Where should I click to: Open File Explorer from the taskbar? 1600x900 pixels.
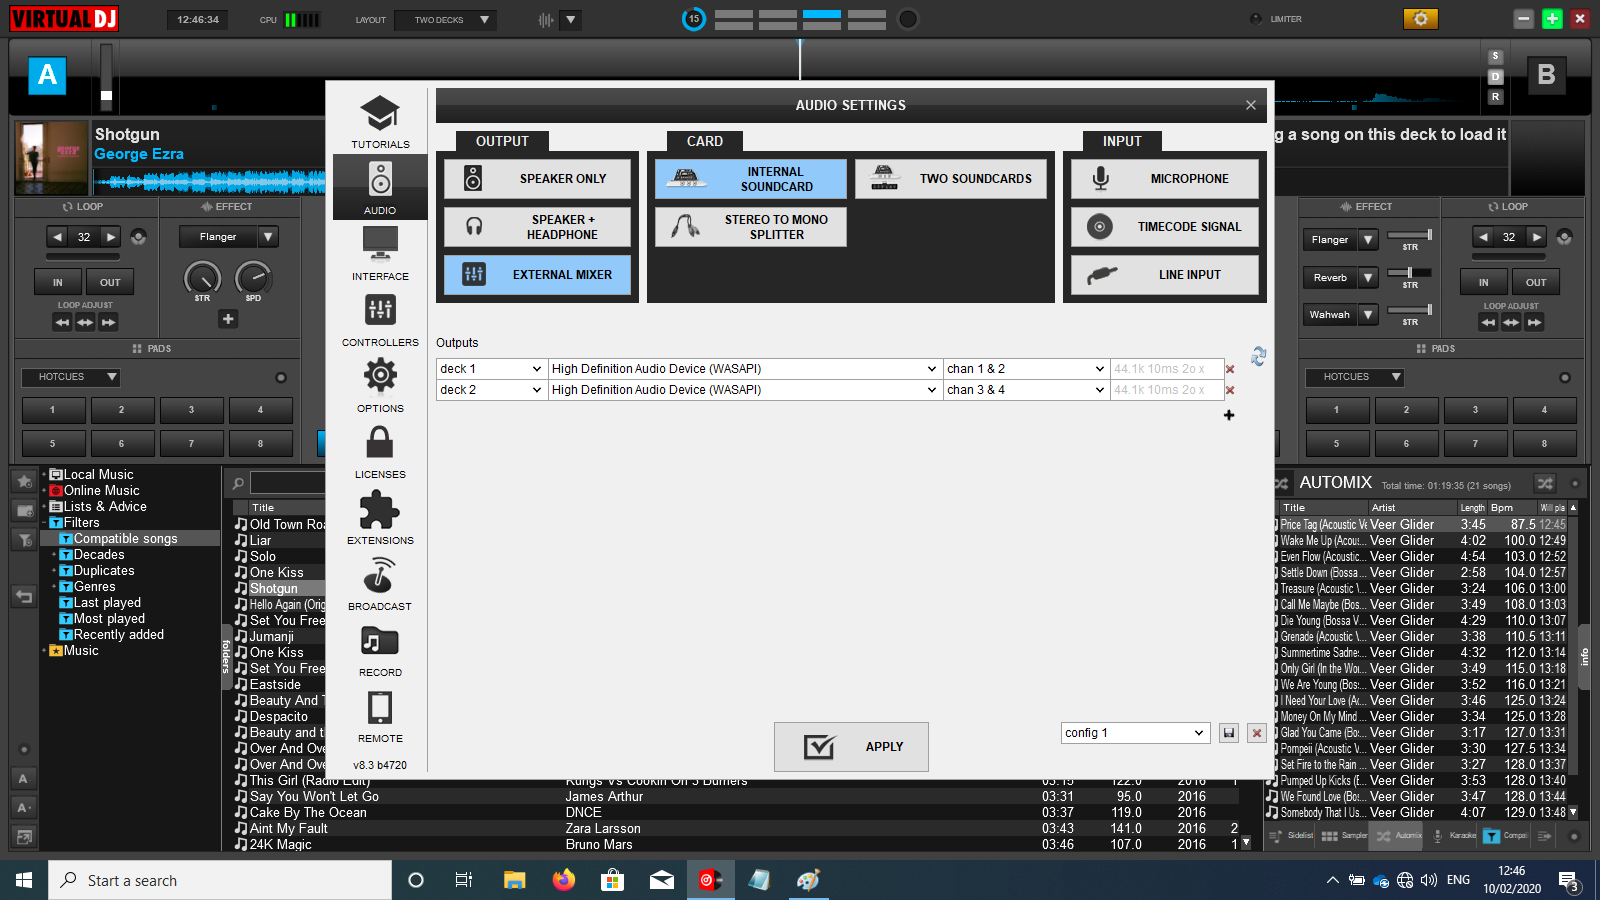pyautogui.click(x=515, y=880)
